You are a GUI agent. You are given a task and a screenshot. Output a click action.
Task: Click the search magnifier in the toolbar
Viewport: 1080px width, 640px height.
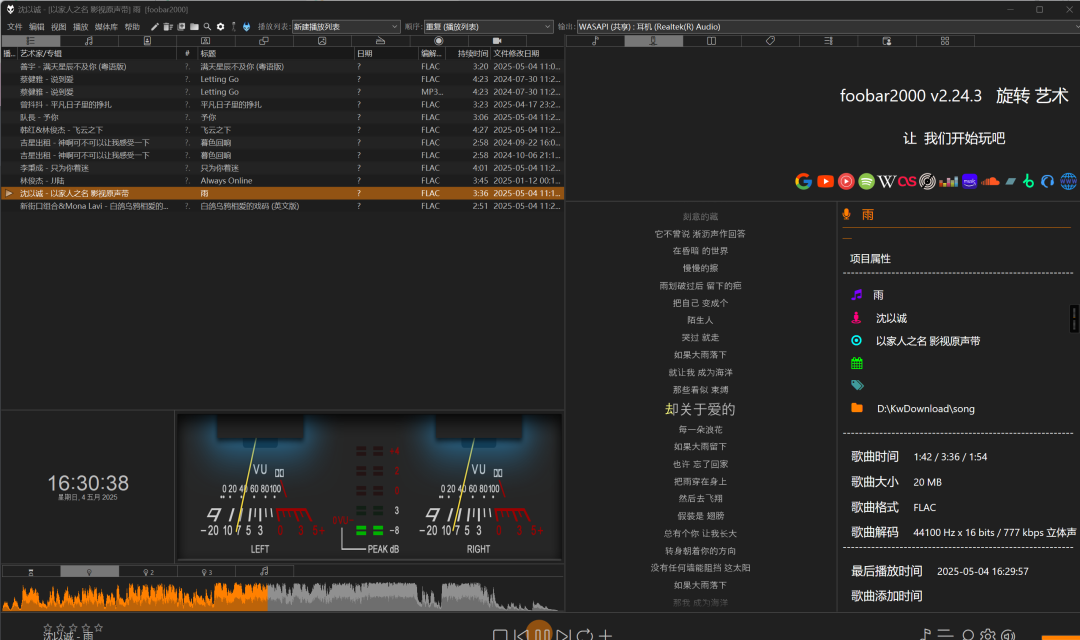click(x=206, y=27)
